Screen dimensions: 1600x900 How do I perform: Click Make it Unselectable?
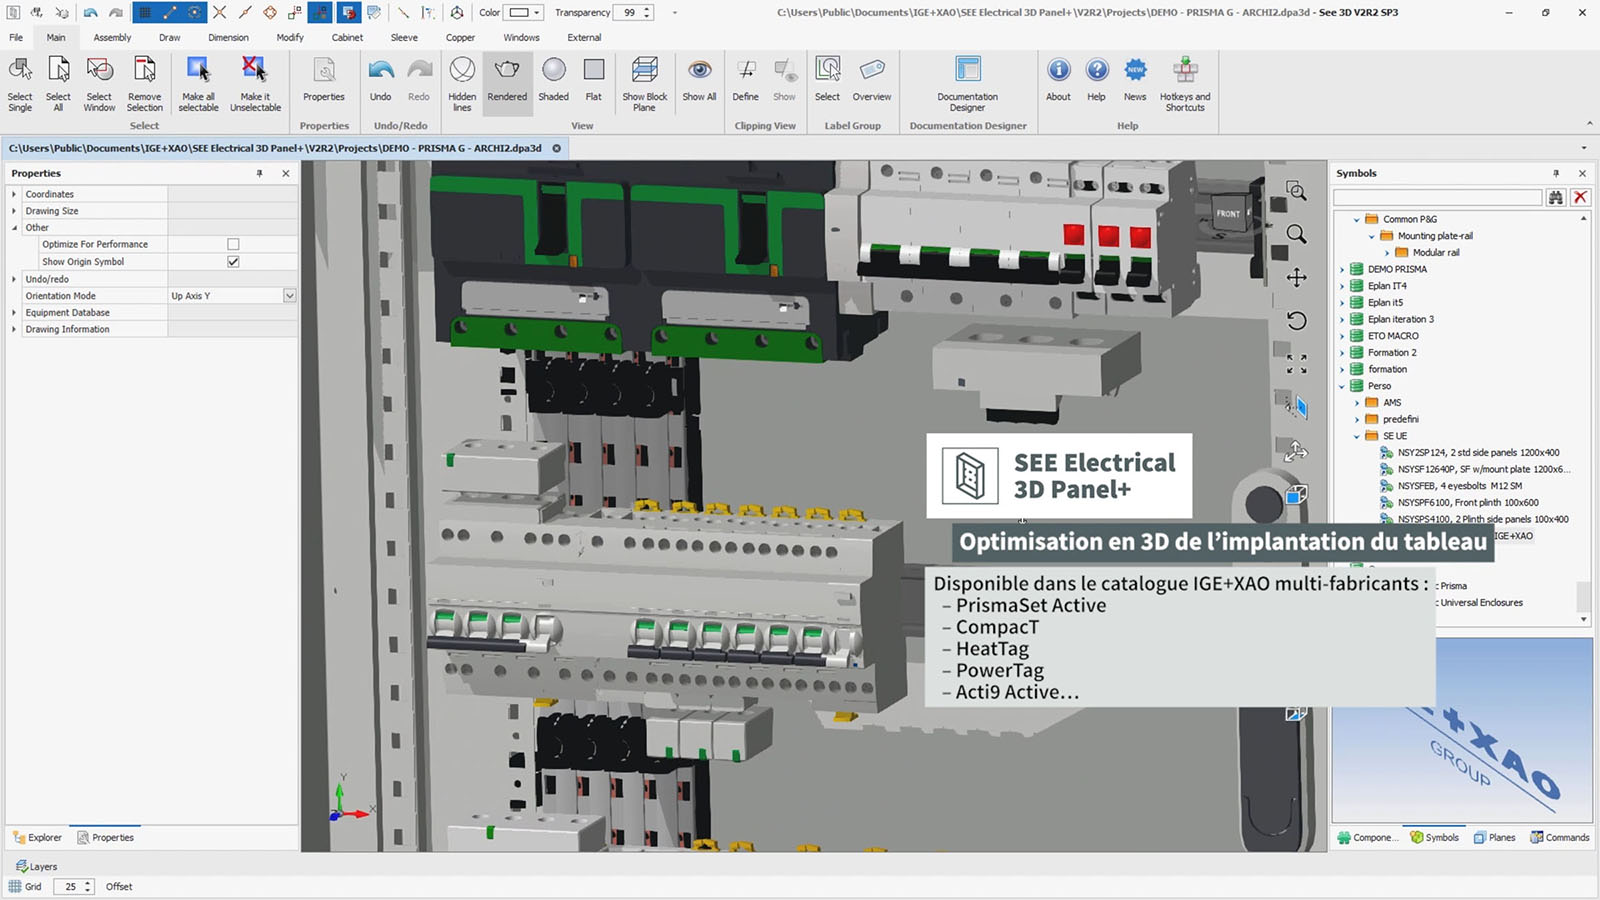point(255,83)
